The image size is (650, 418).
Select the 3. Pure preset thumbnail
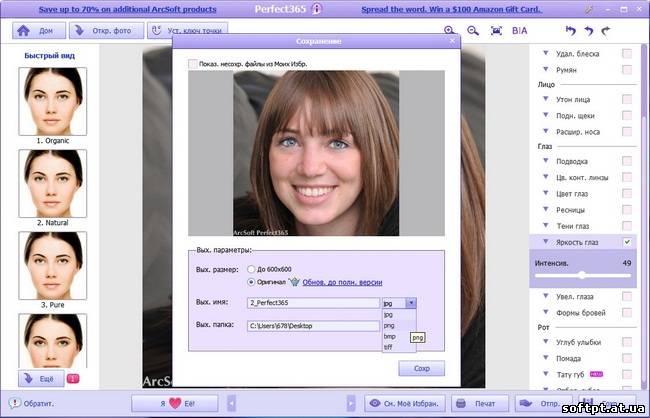click(53, 265)
